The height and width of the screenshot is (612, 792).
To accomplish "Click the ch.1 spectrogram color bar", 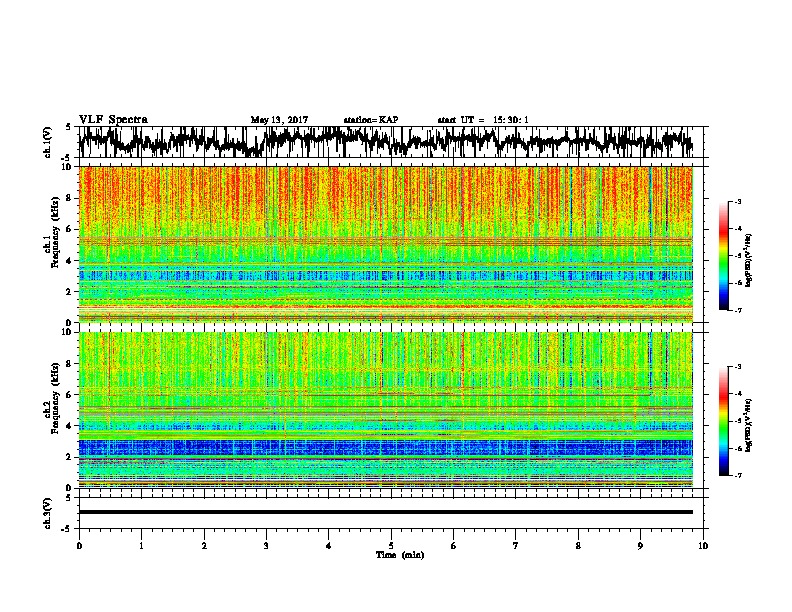I will pos(724,256).
